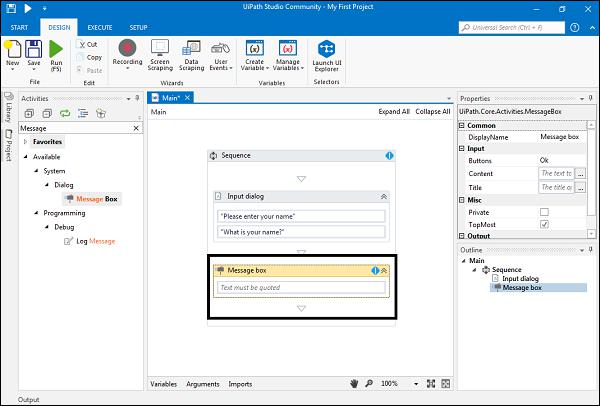Collapse the Programming tree node
The image size is (600, 406).
[36, 213]
